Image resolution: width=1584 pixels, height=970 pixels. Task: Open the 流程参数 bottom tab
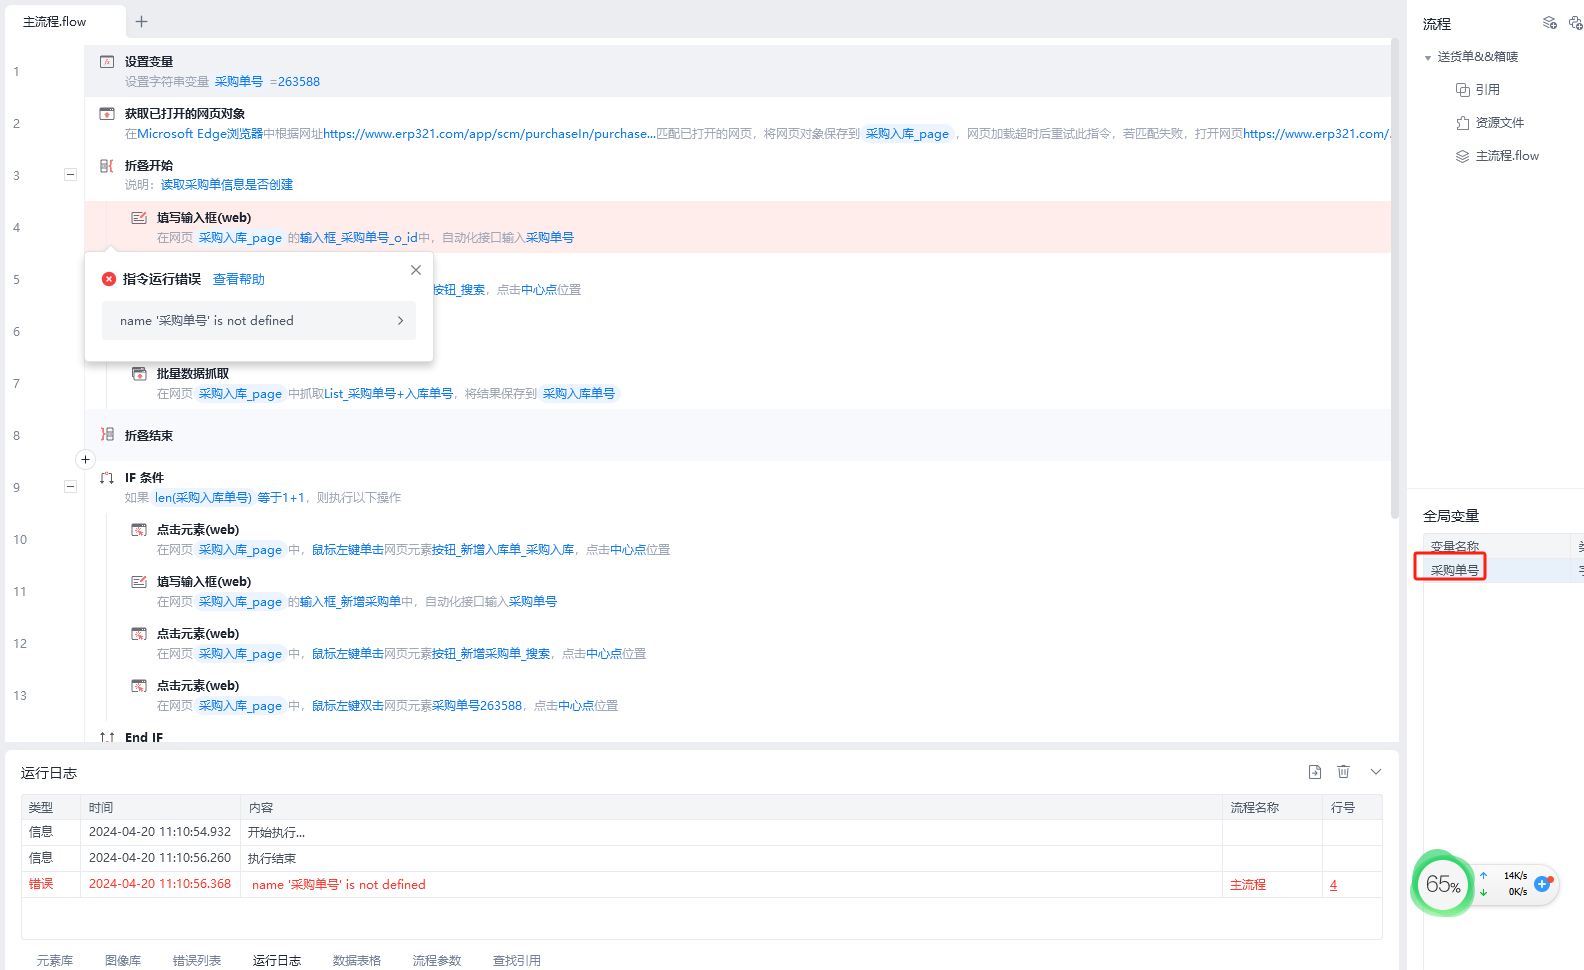[437, 960]
